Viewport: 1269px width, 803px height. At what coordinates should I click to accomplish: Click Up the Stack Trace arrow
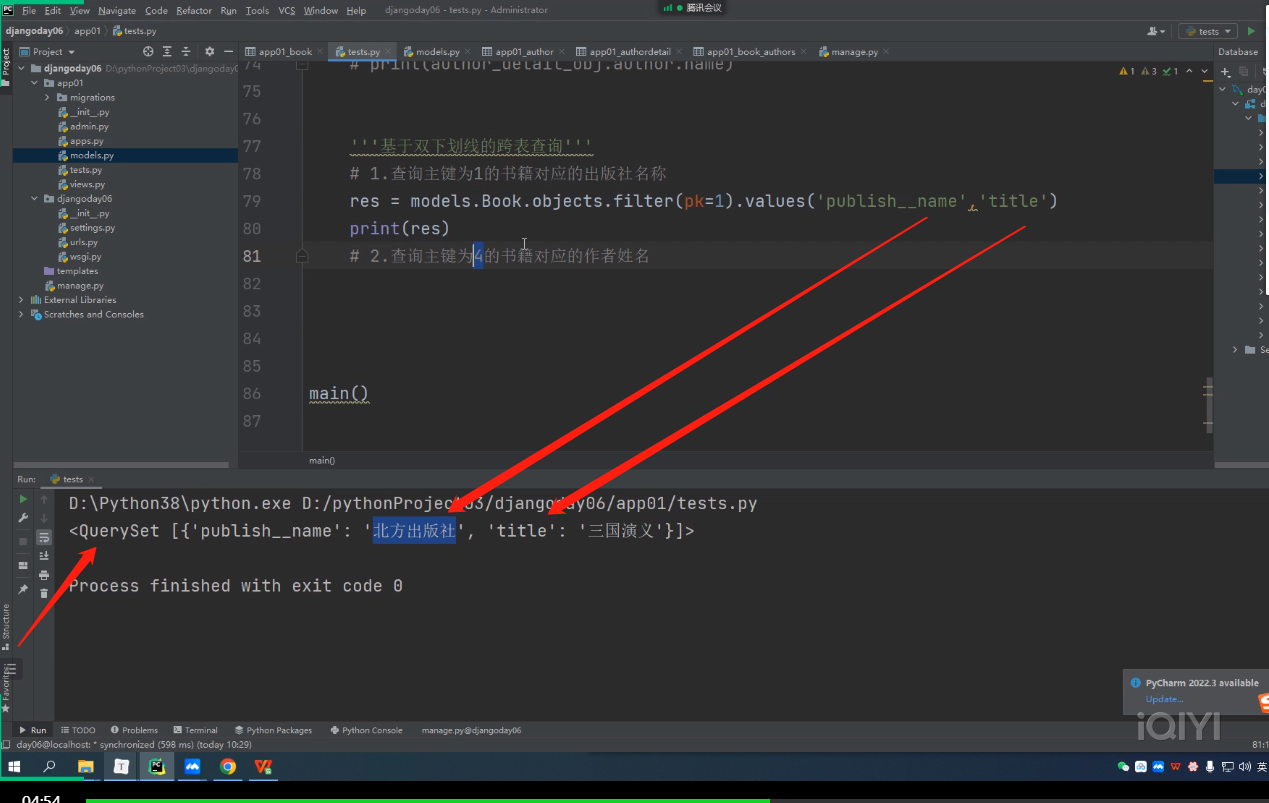44,499
